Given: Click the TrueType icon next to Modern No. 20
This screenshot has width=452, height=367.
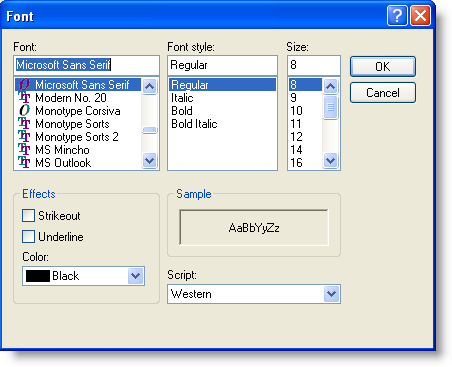Looking at the screenshot, I should [x=24, y=97].
